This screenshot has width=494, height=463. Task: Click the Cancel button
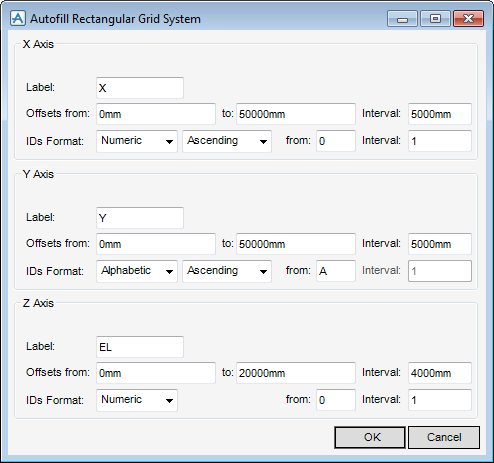[444, 437]
